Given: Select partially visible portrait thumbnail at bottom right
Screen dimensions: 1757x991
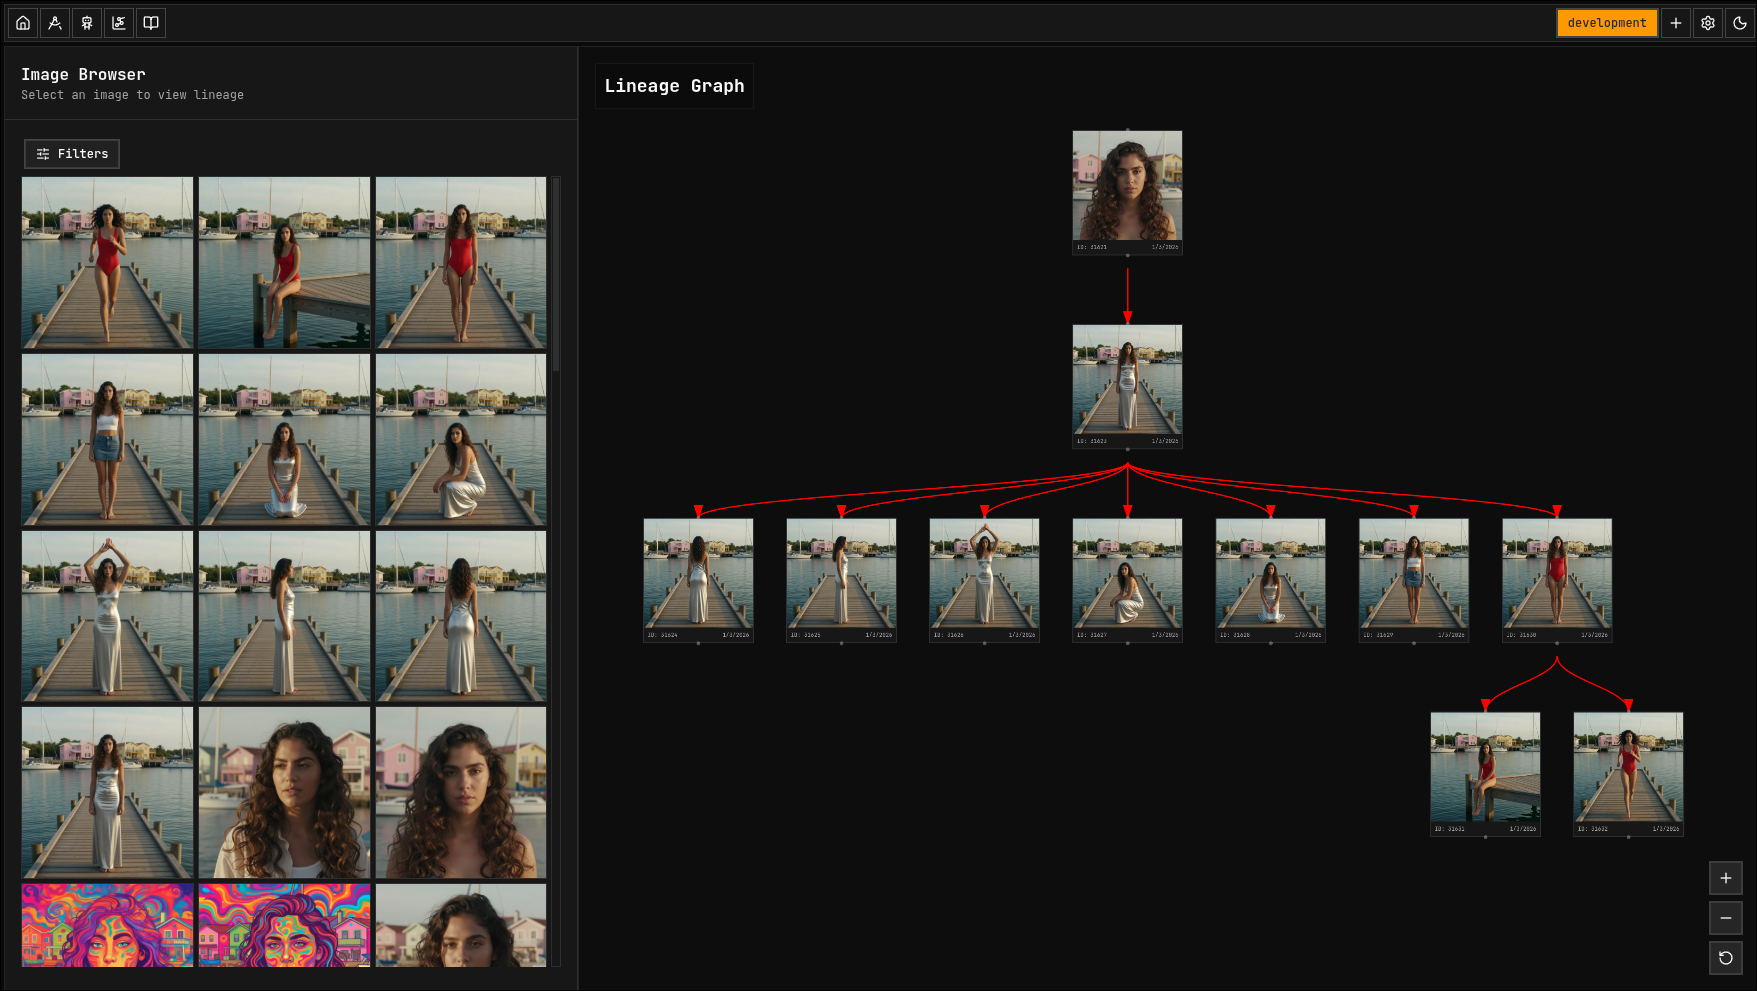Looking at the screenshot, I should (x=461, y=925).
